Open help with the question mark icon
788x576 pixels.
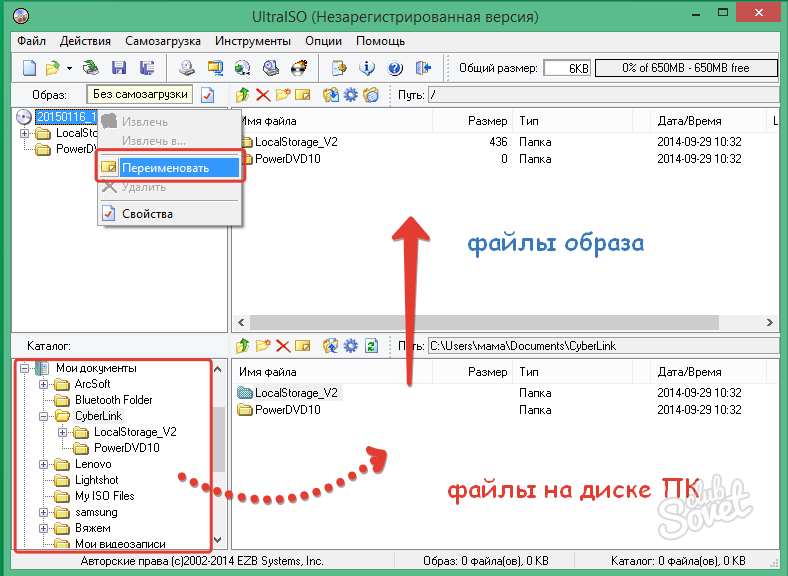(396, 68)
